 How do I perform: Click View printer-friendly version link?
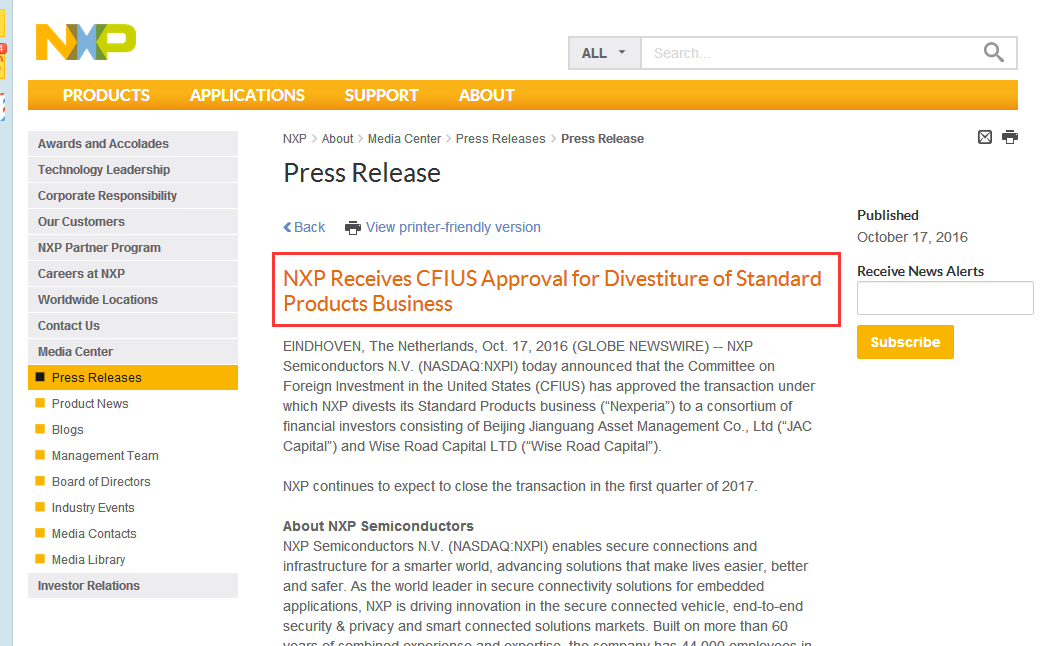(x=453, y=227)
